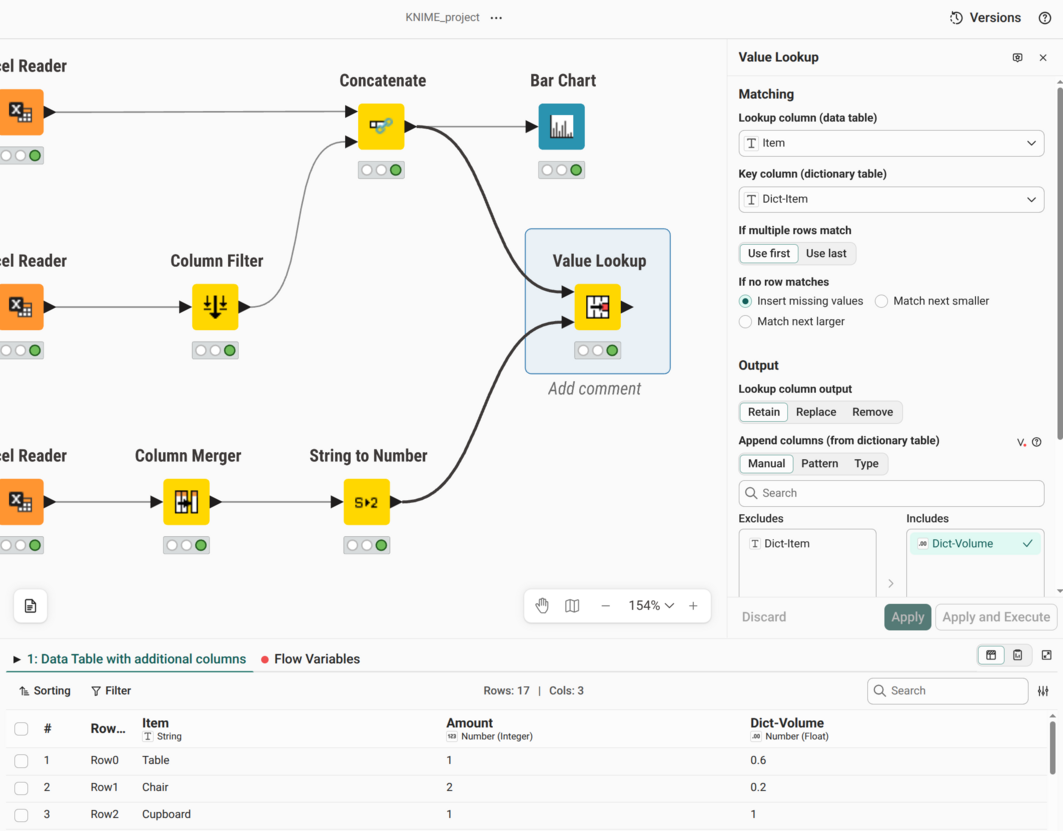Image resolution: width=1063 pixels, height=831 pixels.
Task: Select the Match next smaller radio option
Action: tap(881, 301)
